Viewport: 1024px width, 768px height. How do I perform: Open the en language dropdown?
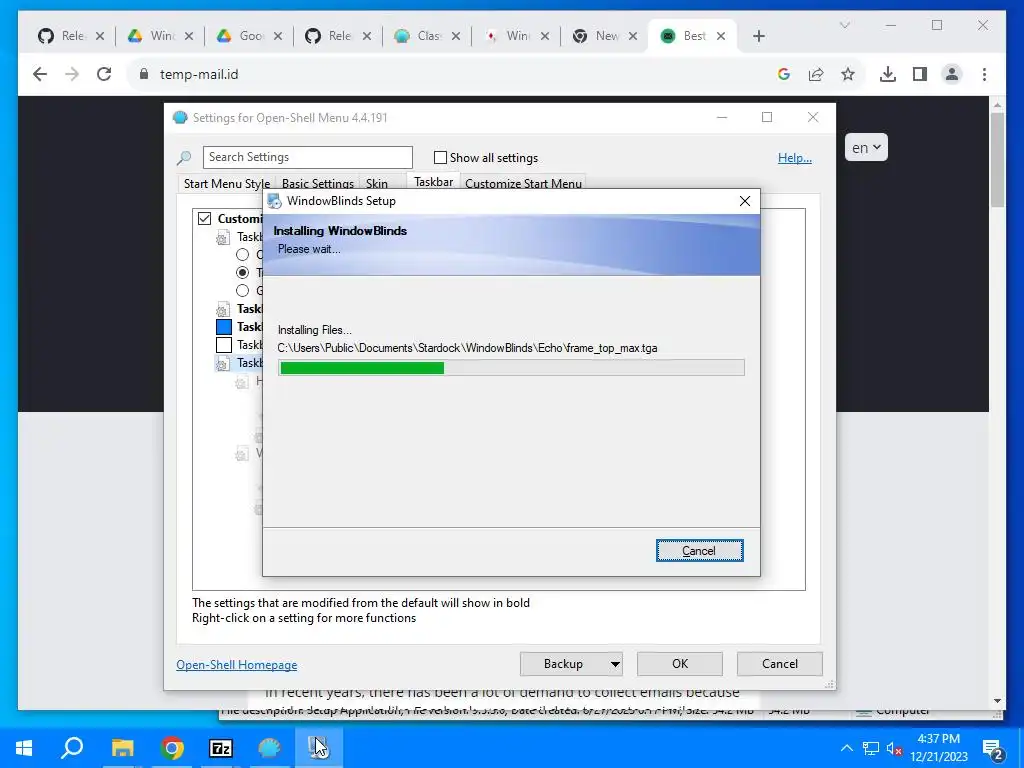866,148
